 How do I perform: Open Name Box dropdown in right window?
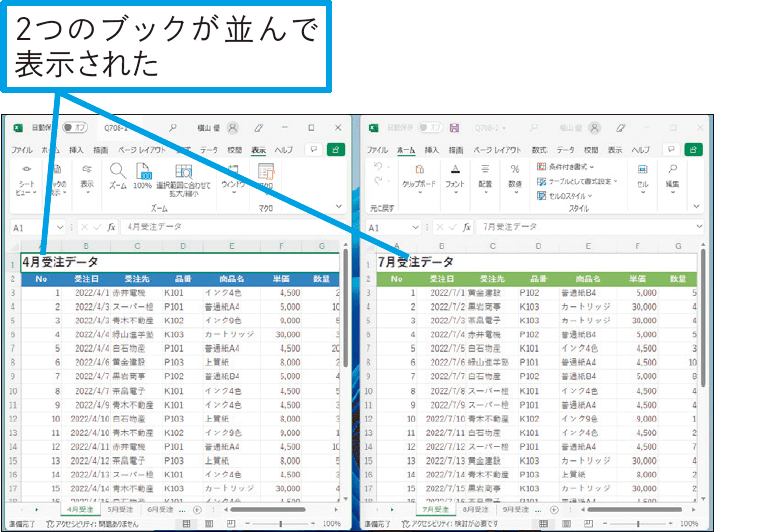click(x=415, y=227)
